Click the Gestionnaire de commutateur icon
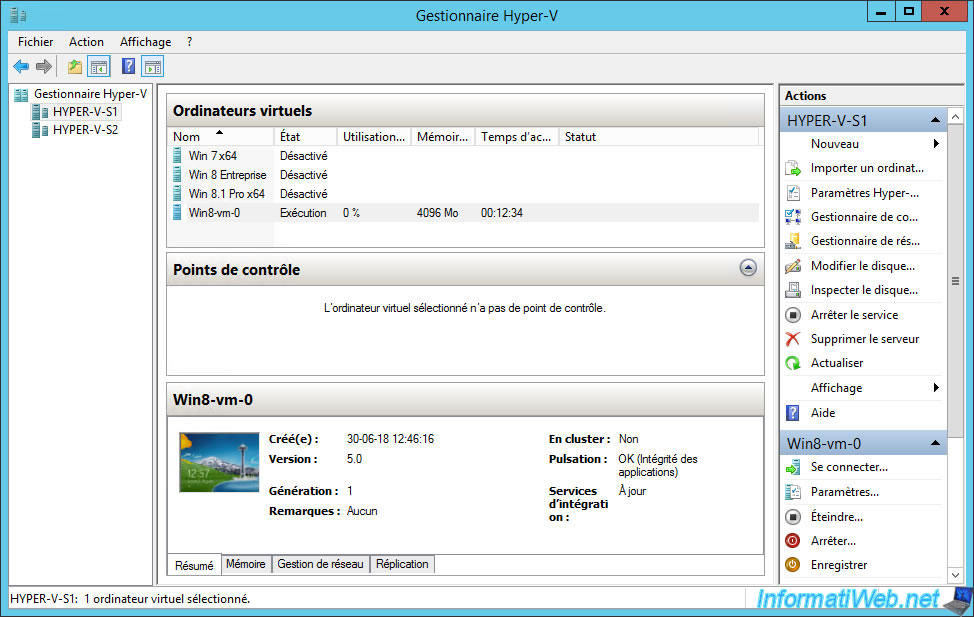The width and height of the screenshot is (974, 617). (793, 217)
